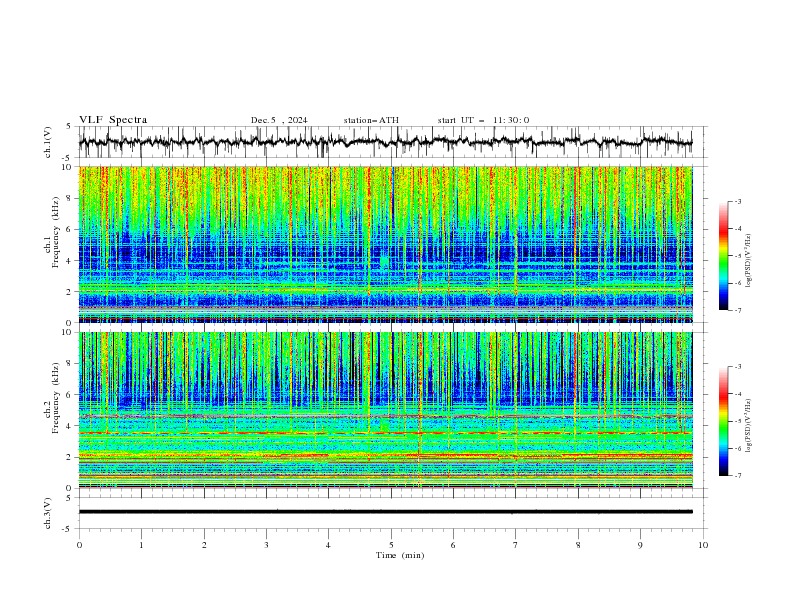Click the ch.1 voltage waveform trace

pos(385,142)
